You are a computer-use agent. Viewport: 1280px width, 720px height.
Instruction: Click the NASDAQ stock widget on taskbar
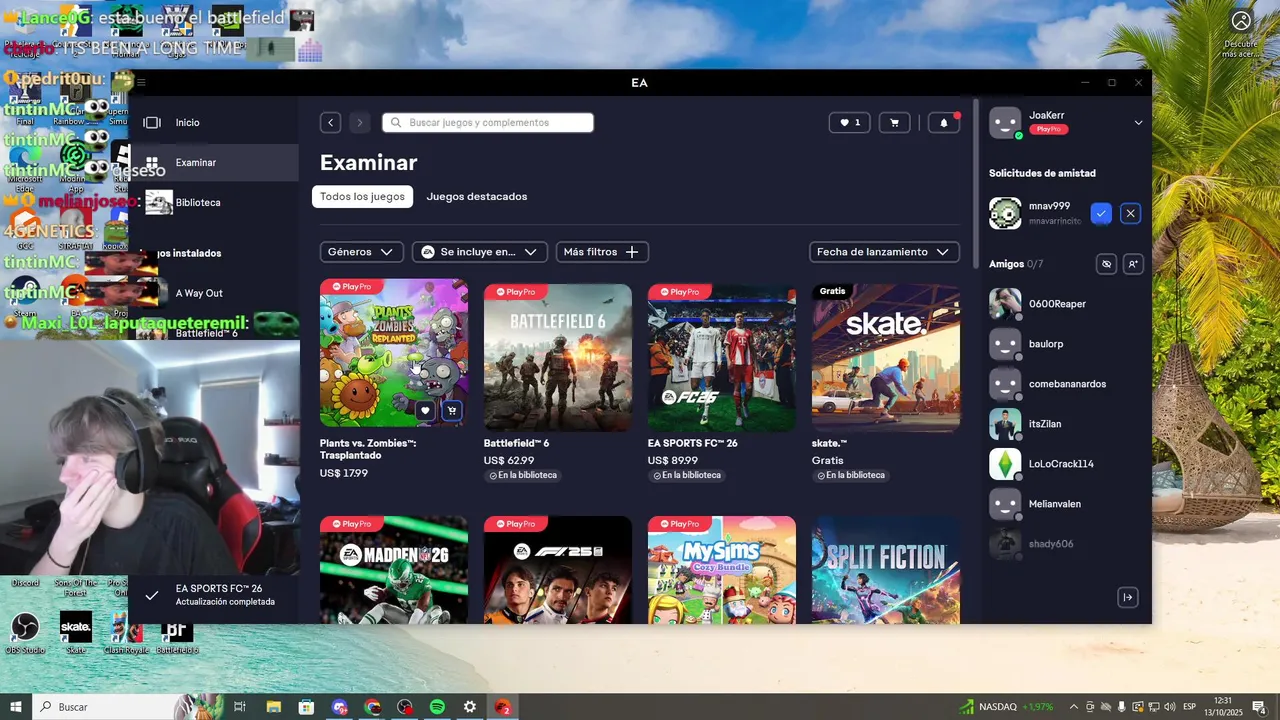click(1007, 707)
